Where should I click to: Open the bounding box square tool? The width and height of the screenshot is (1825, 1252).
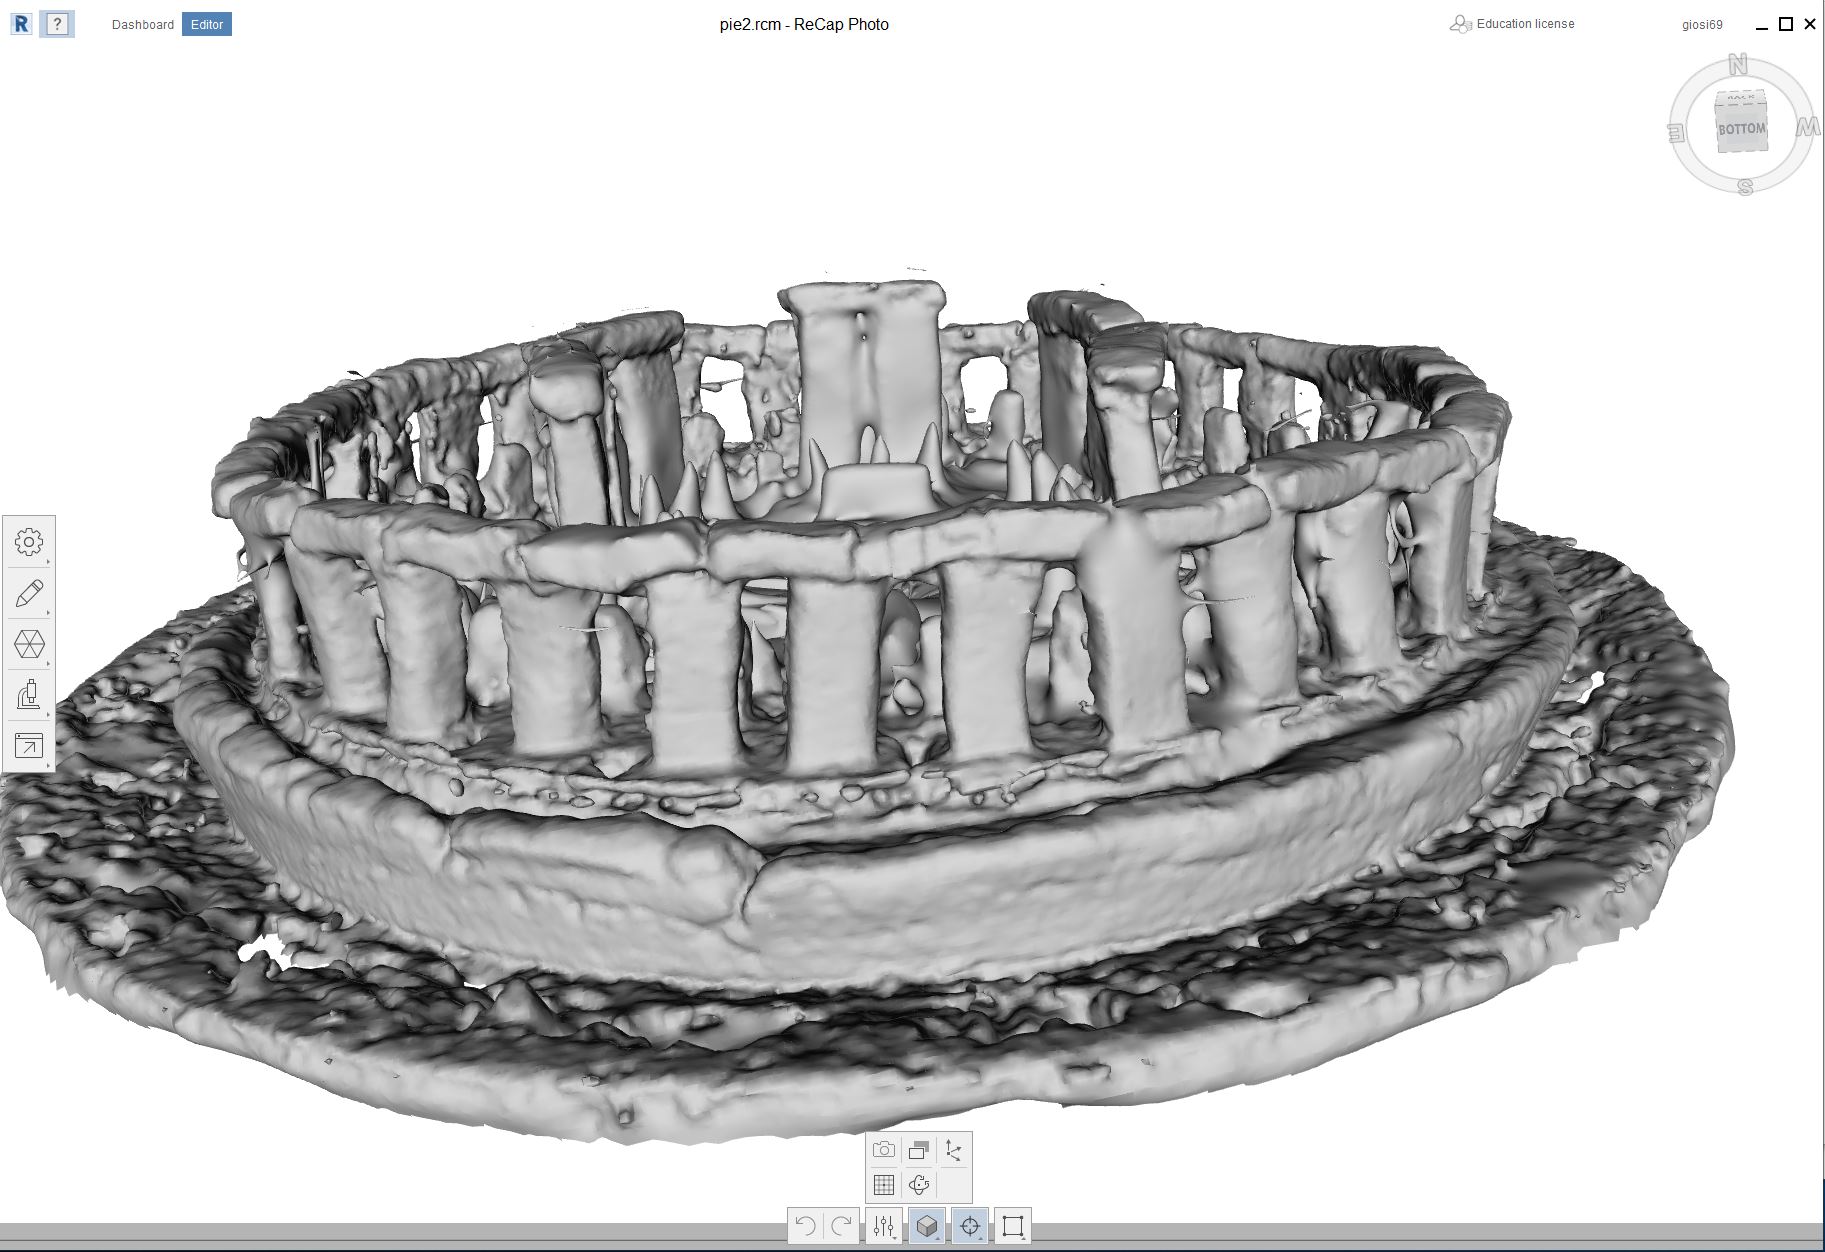(1013, 1226)
